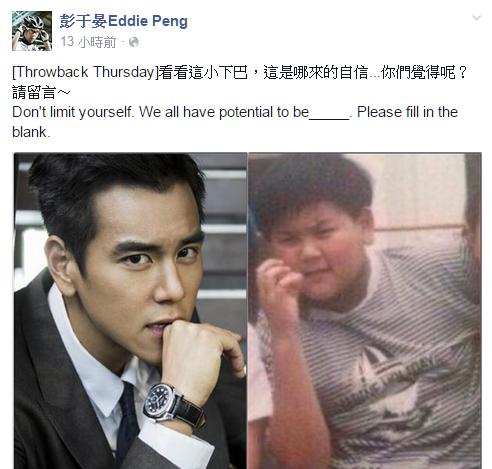Click the 看看這小下巴 Chinese caption
Image resolution: width=492 pixels, height=469 pixels.
click(203, 72)
